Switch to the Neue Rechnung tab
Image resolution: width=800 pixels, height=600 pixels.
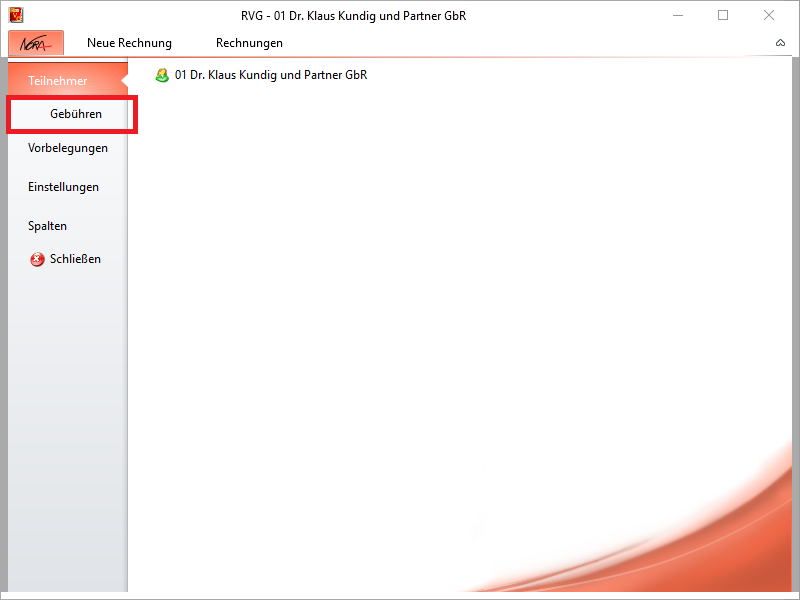click(129, 43)
